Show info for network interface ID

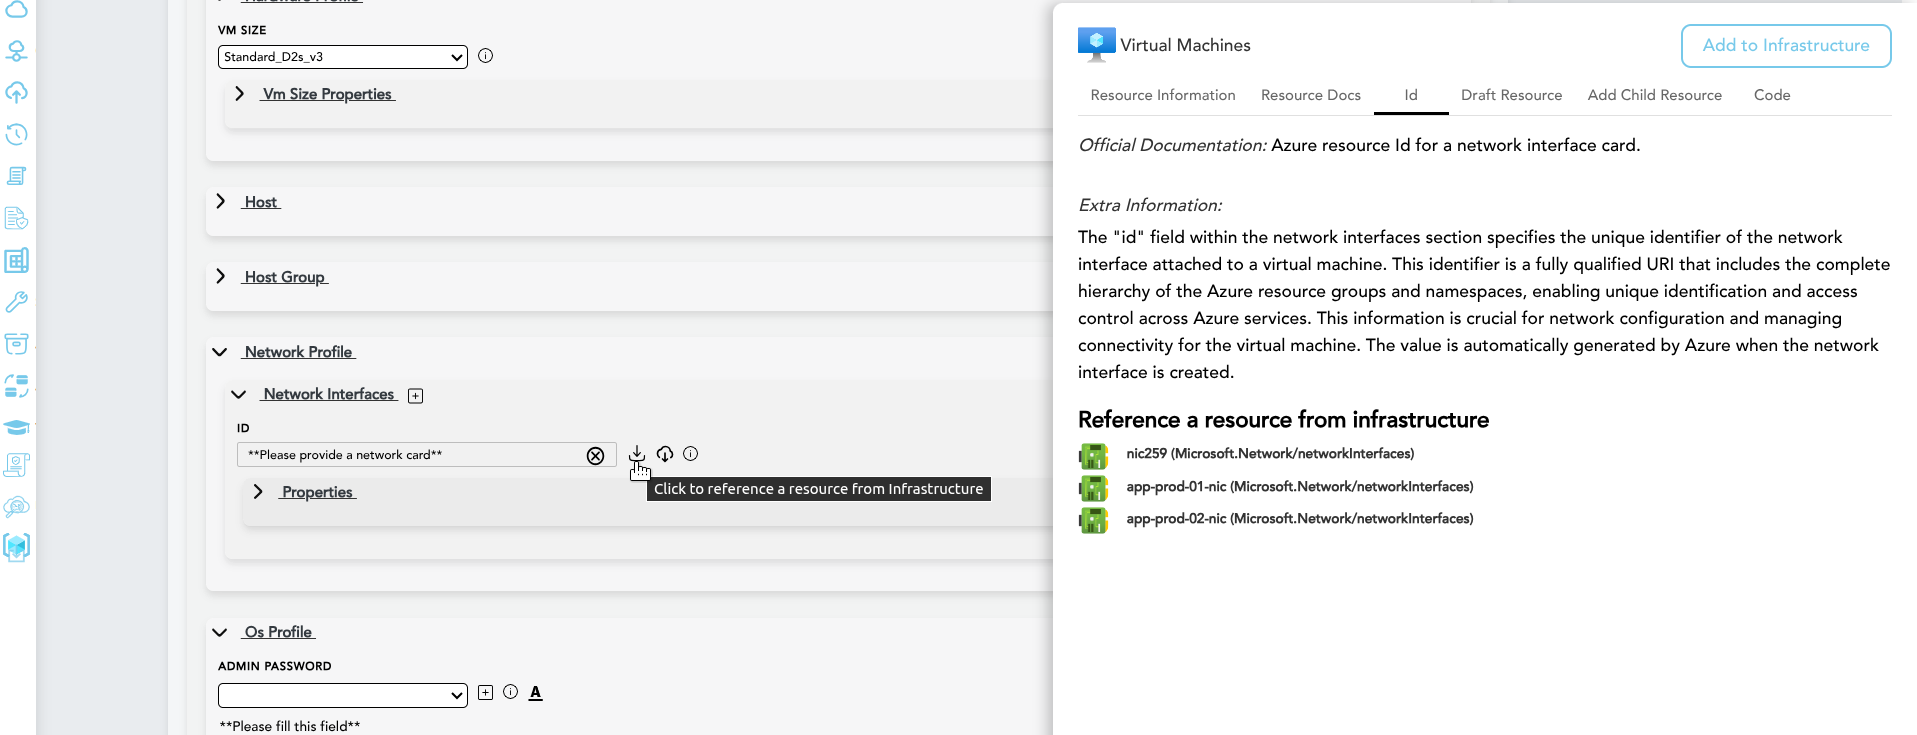click(691, 454)
